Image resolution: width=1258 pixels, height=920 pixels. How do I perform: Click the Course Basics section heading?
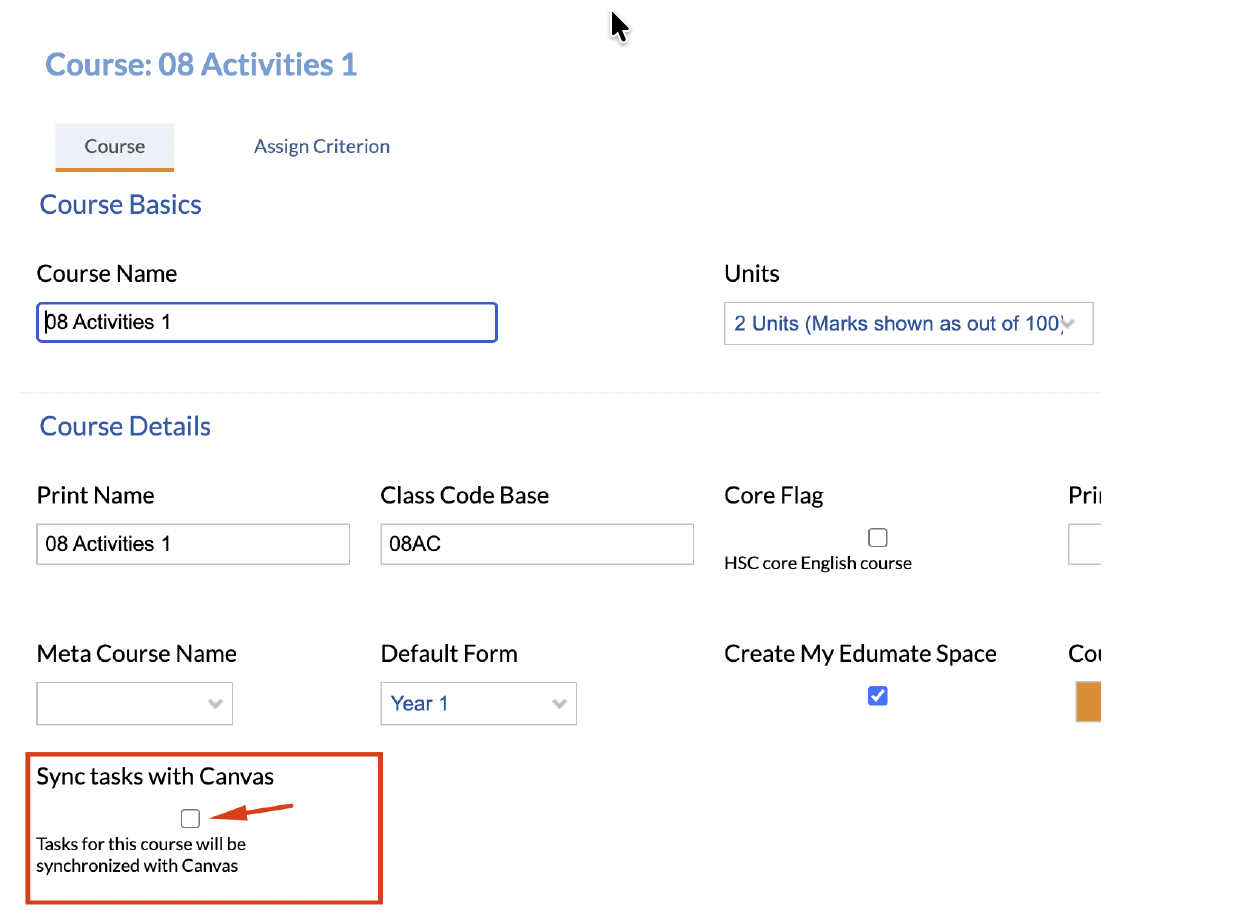pos(121,205)
